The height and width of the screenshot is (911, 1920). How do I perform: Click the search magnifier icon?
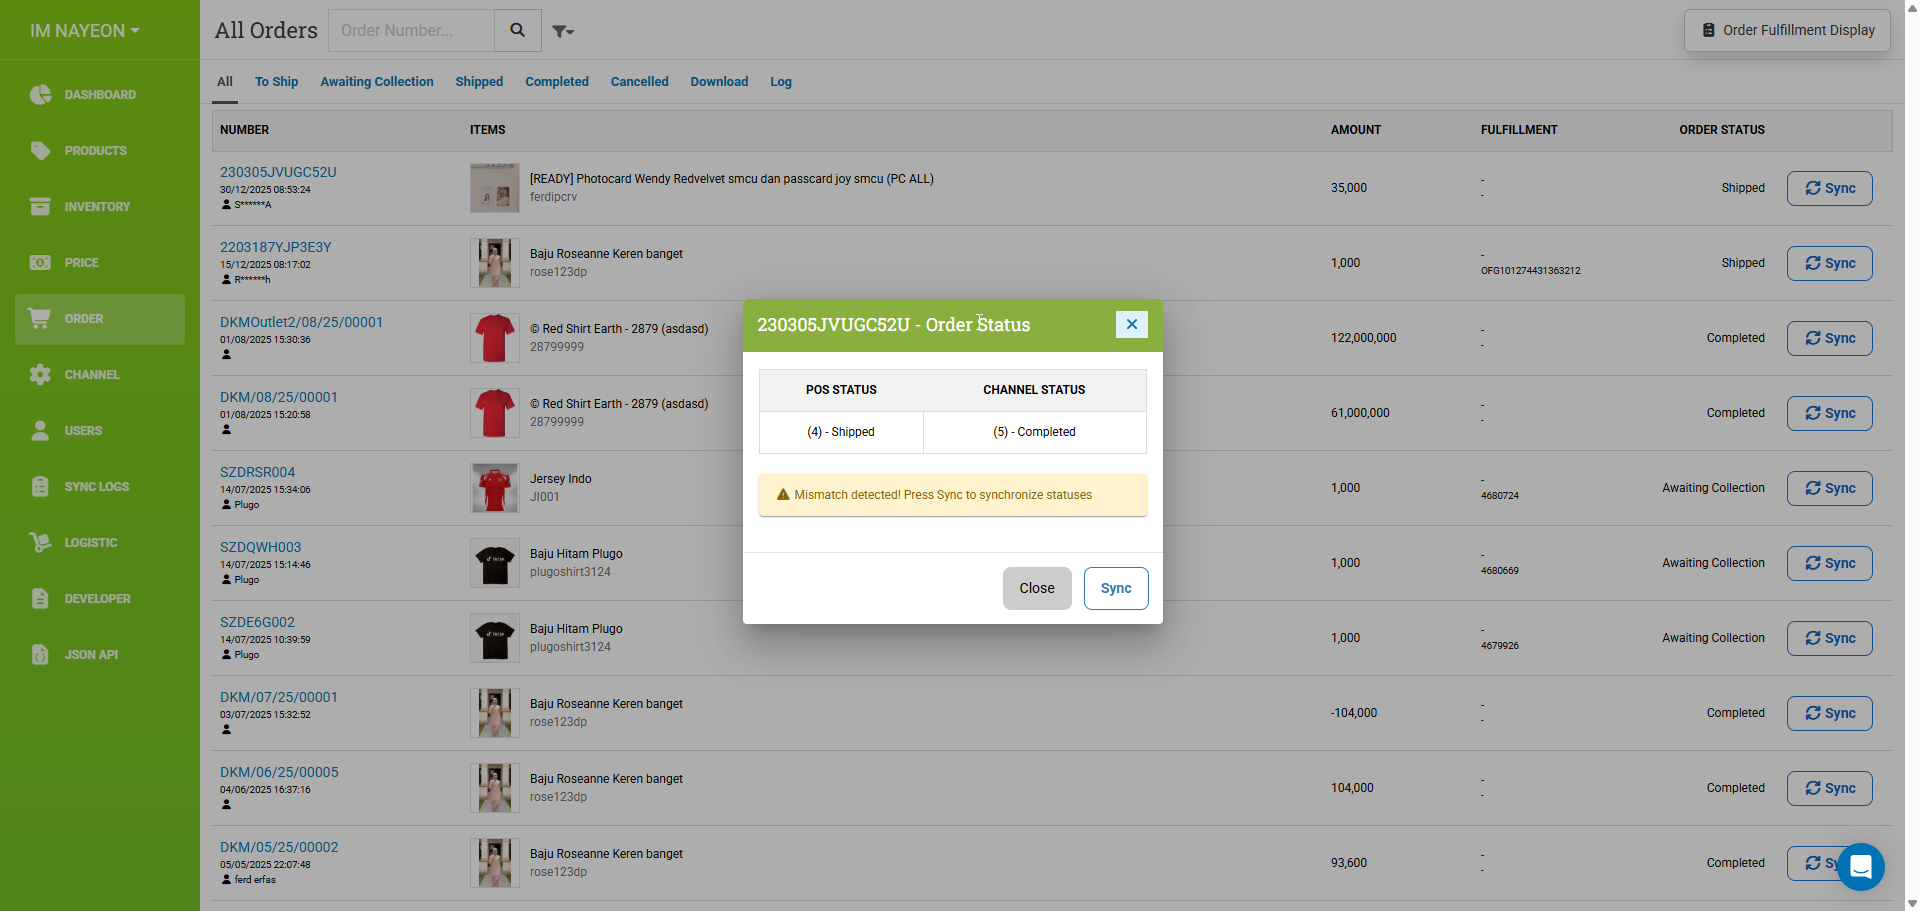(x=517, y=31)
